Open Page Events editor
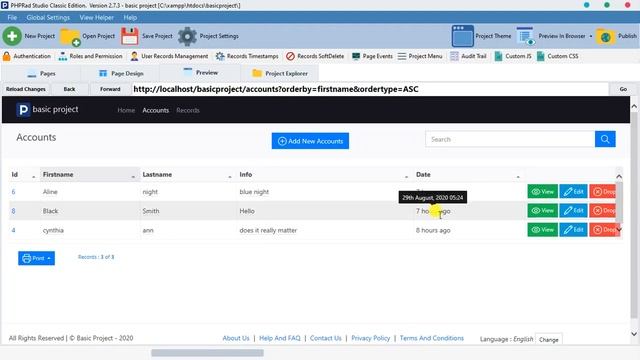The width and height of the screenshot is (640, 360). point(372,56)
